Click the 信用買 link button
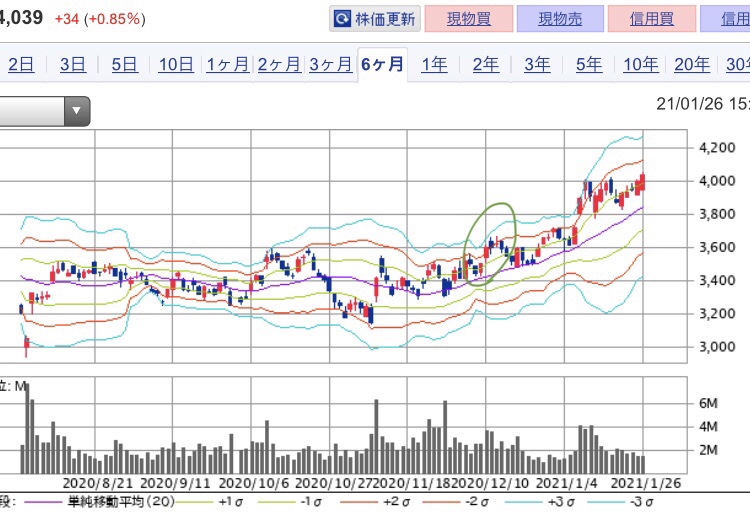 [652, 19]
